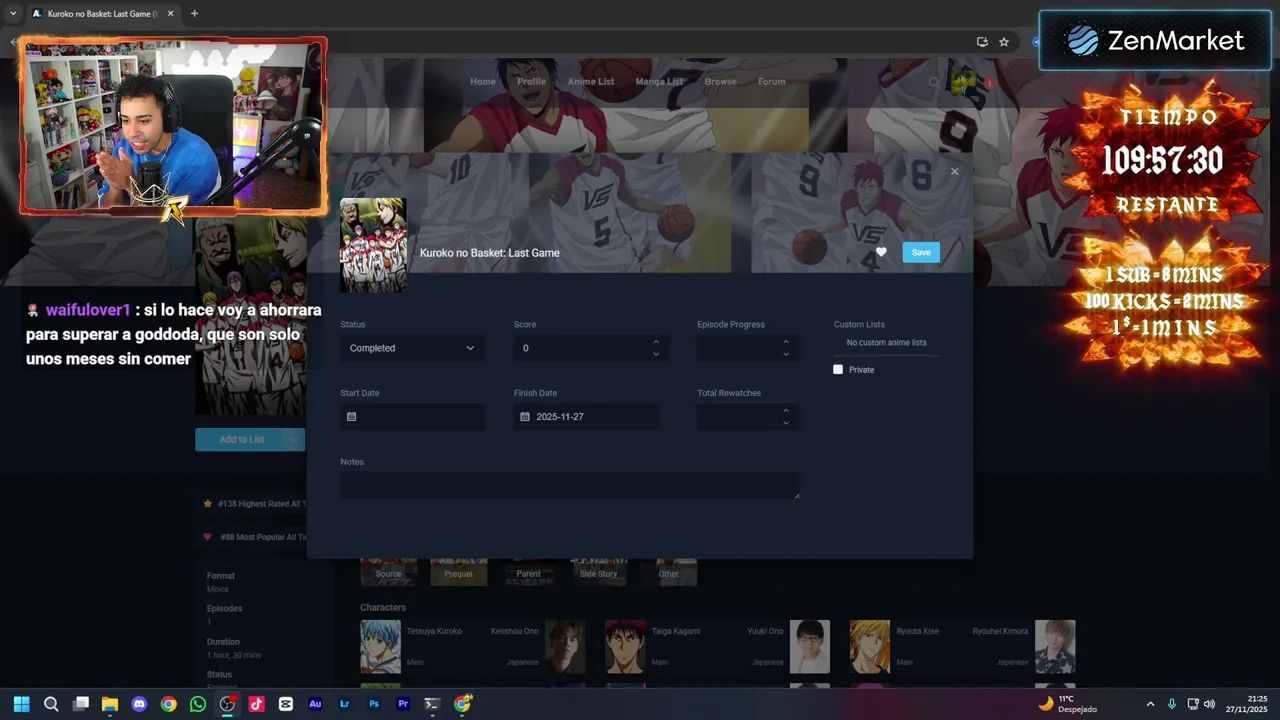Open WhatsApp from the taskbar
This screenshot has height=720, width=1280.
coord(197,704)
